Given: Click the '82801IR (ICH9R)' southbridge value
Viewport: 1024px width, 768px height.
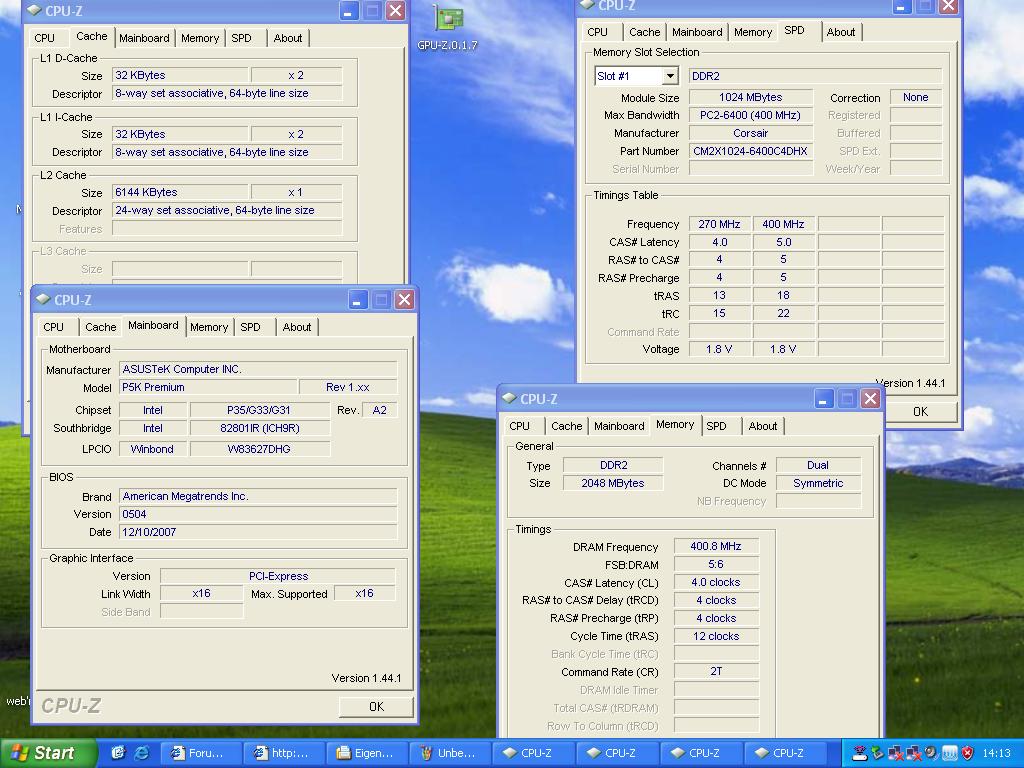Looking at the screenshot, I should (259, 428).
